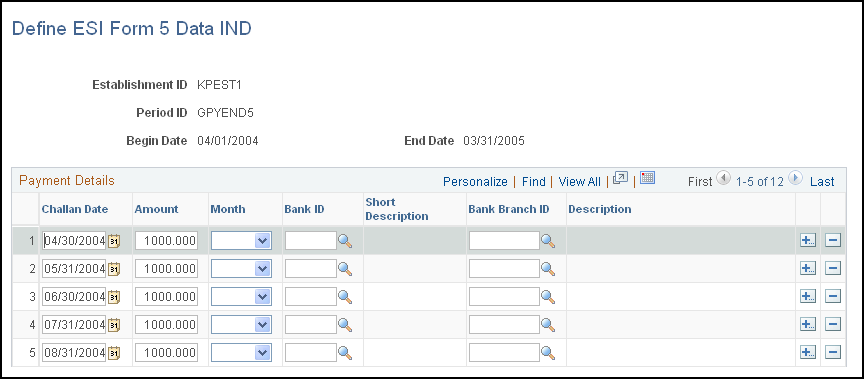The width and height of the screenshot is (864, 379).
Task: Look up Bank ID in row 1
Action: pos(345,241)
